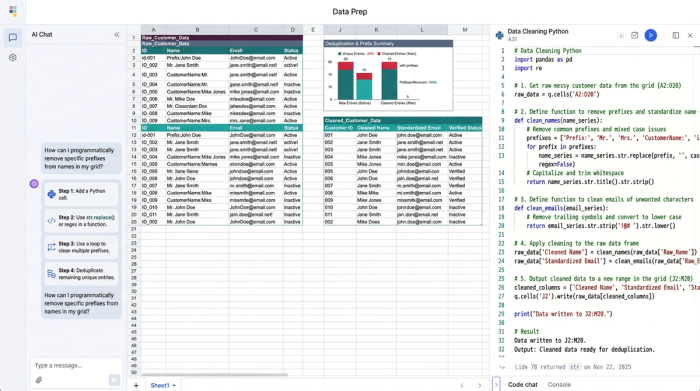Click the Cleaned Name header cell

click(x=376, y=128)
